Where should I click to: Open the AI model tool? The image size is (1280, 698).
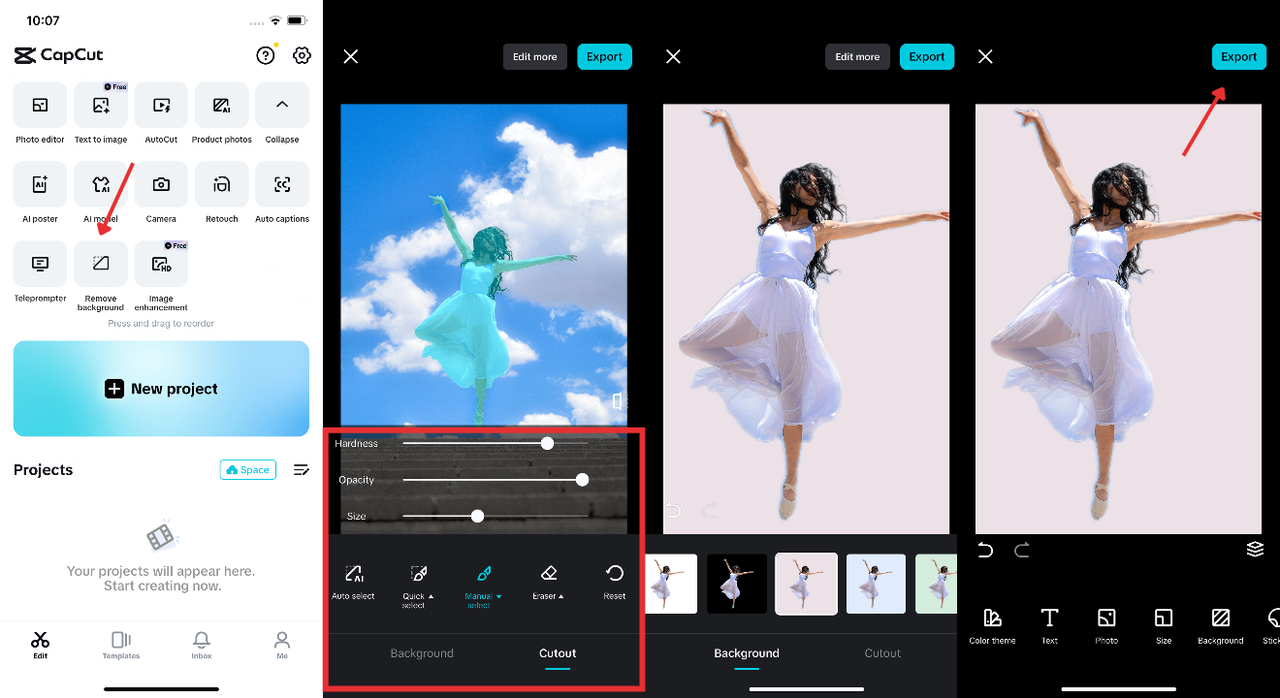click(x=101, y=185)
